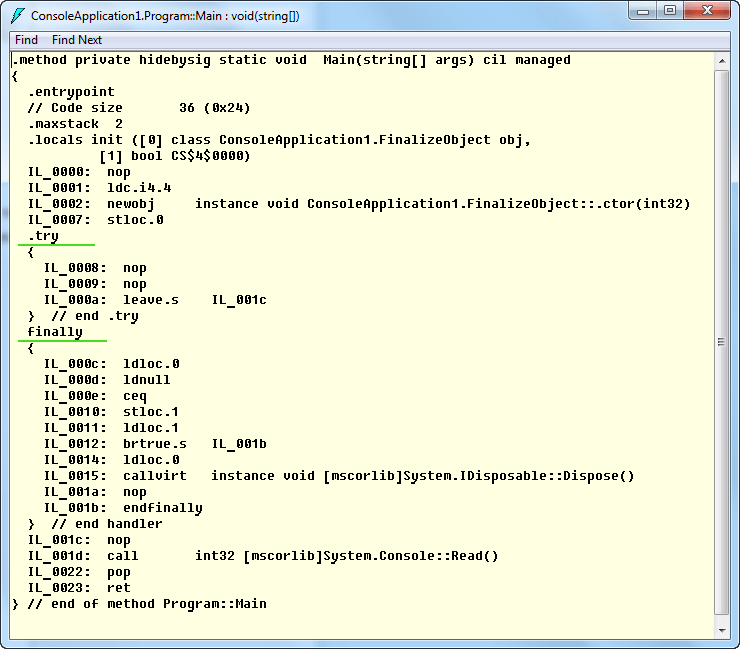This screenshot has width=740, height=649.
Task: Click the '// end .try' comment
Action: point(95,316)
